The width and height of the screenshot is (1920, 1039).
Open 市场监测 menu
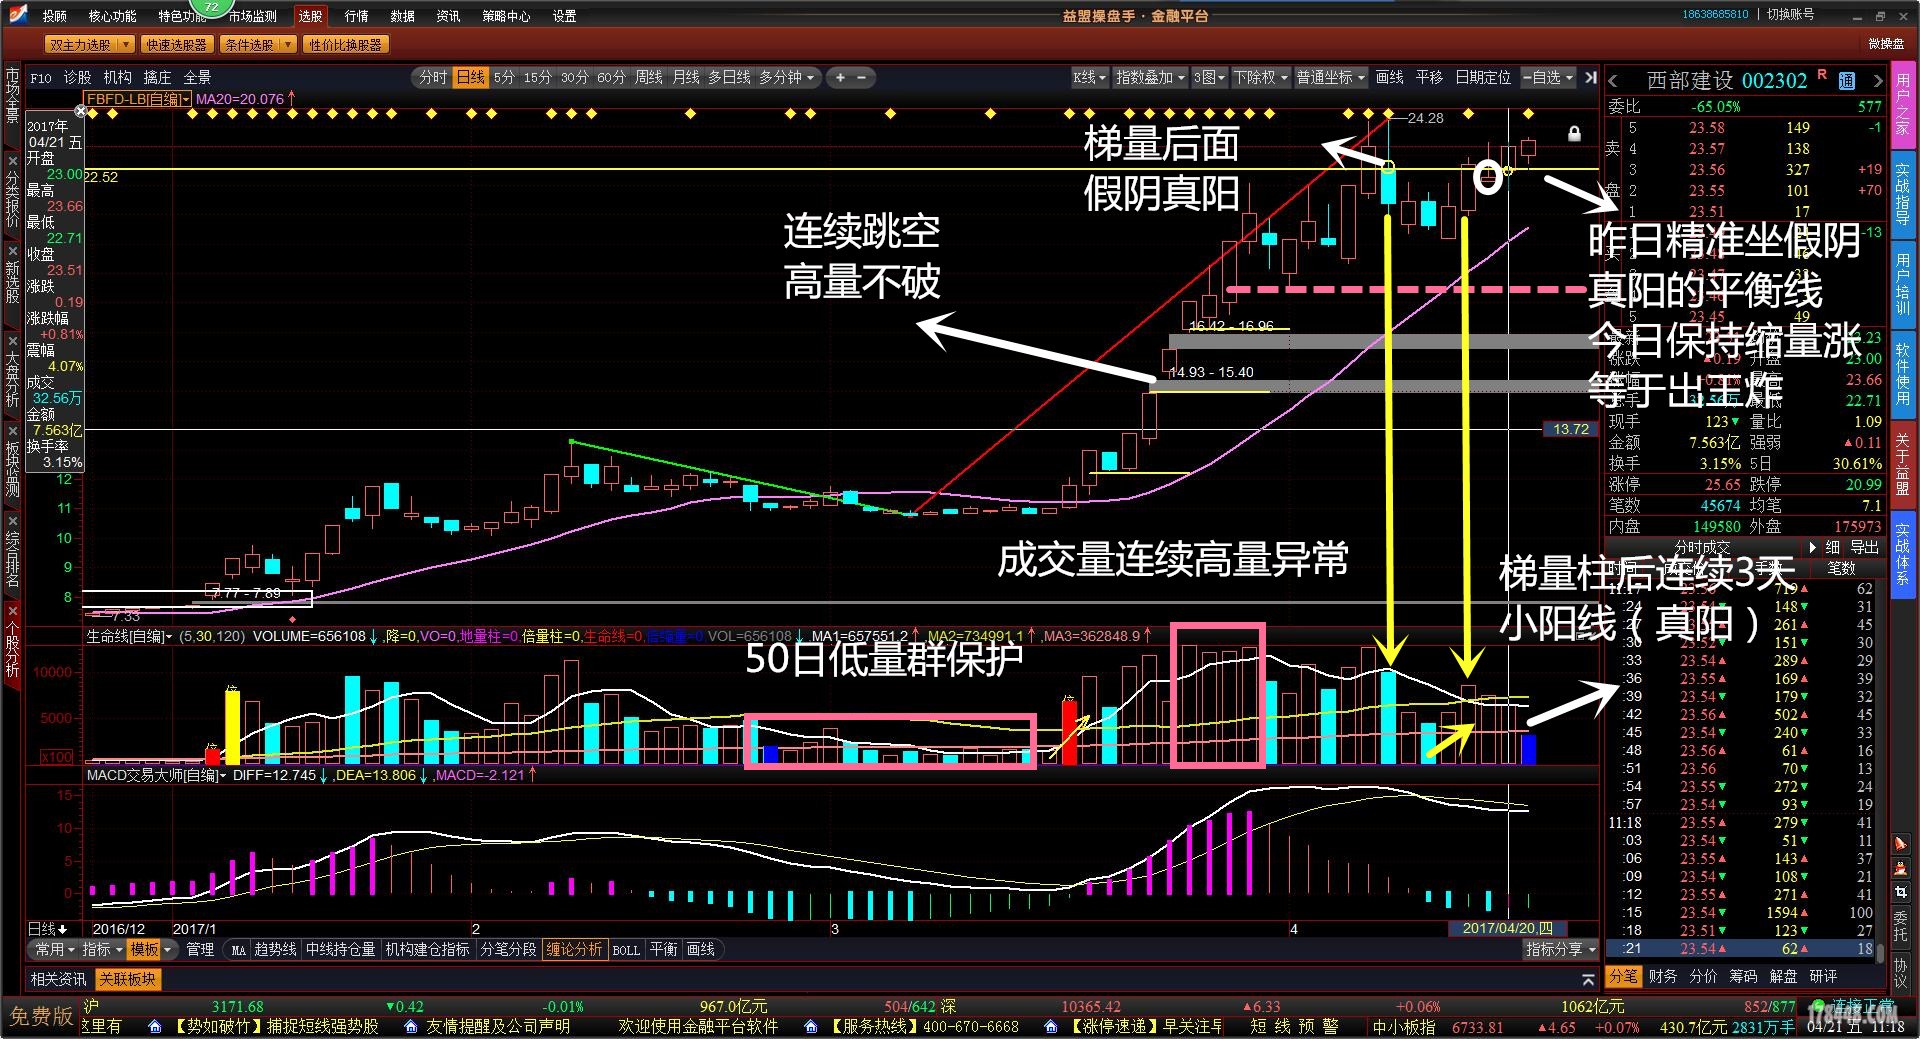[x=253, y=16]
